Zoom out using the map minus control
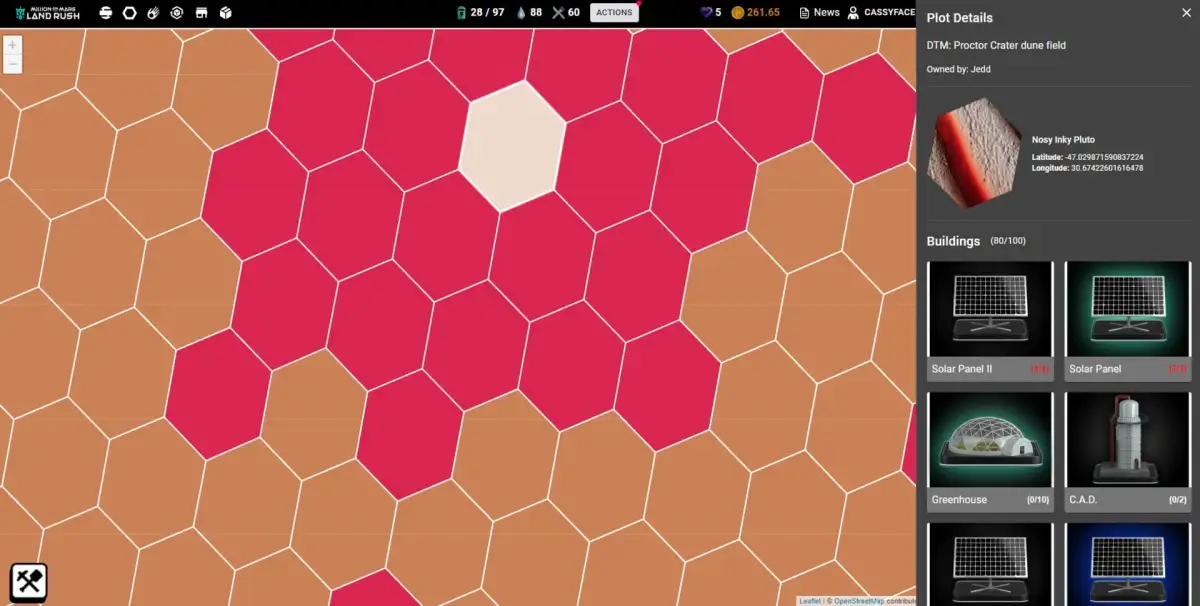1200x606 pixels. pos(13,63)
